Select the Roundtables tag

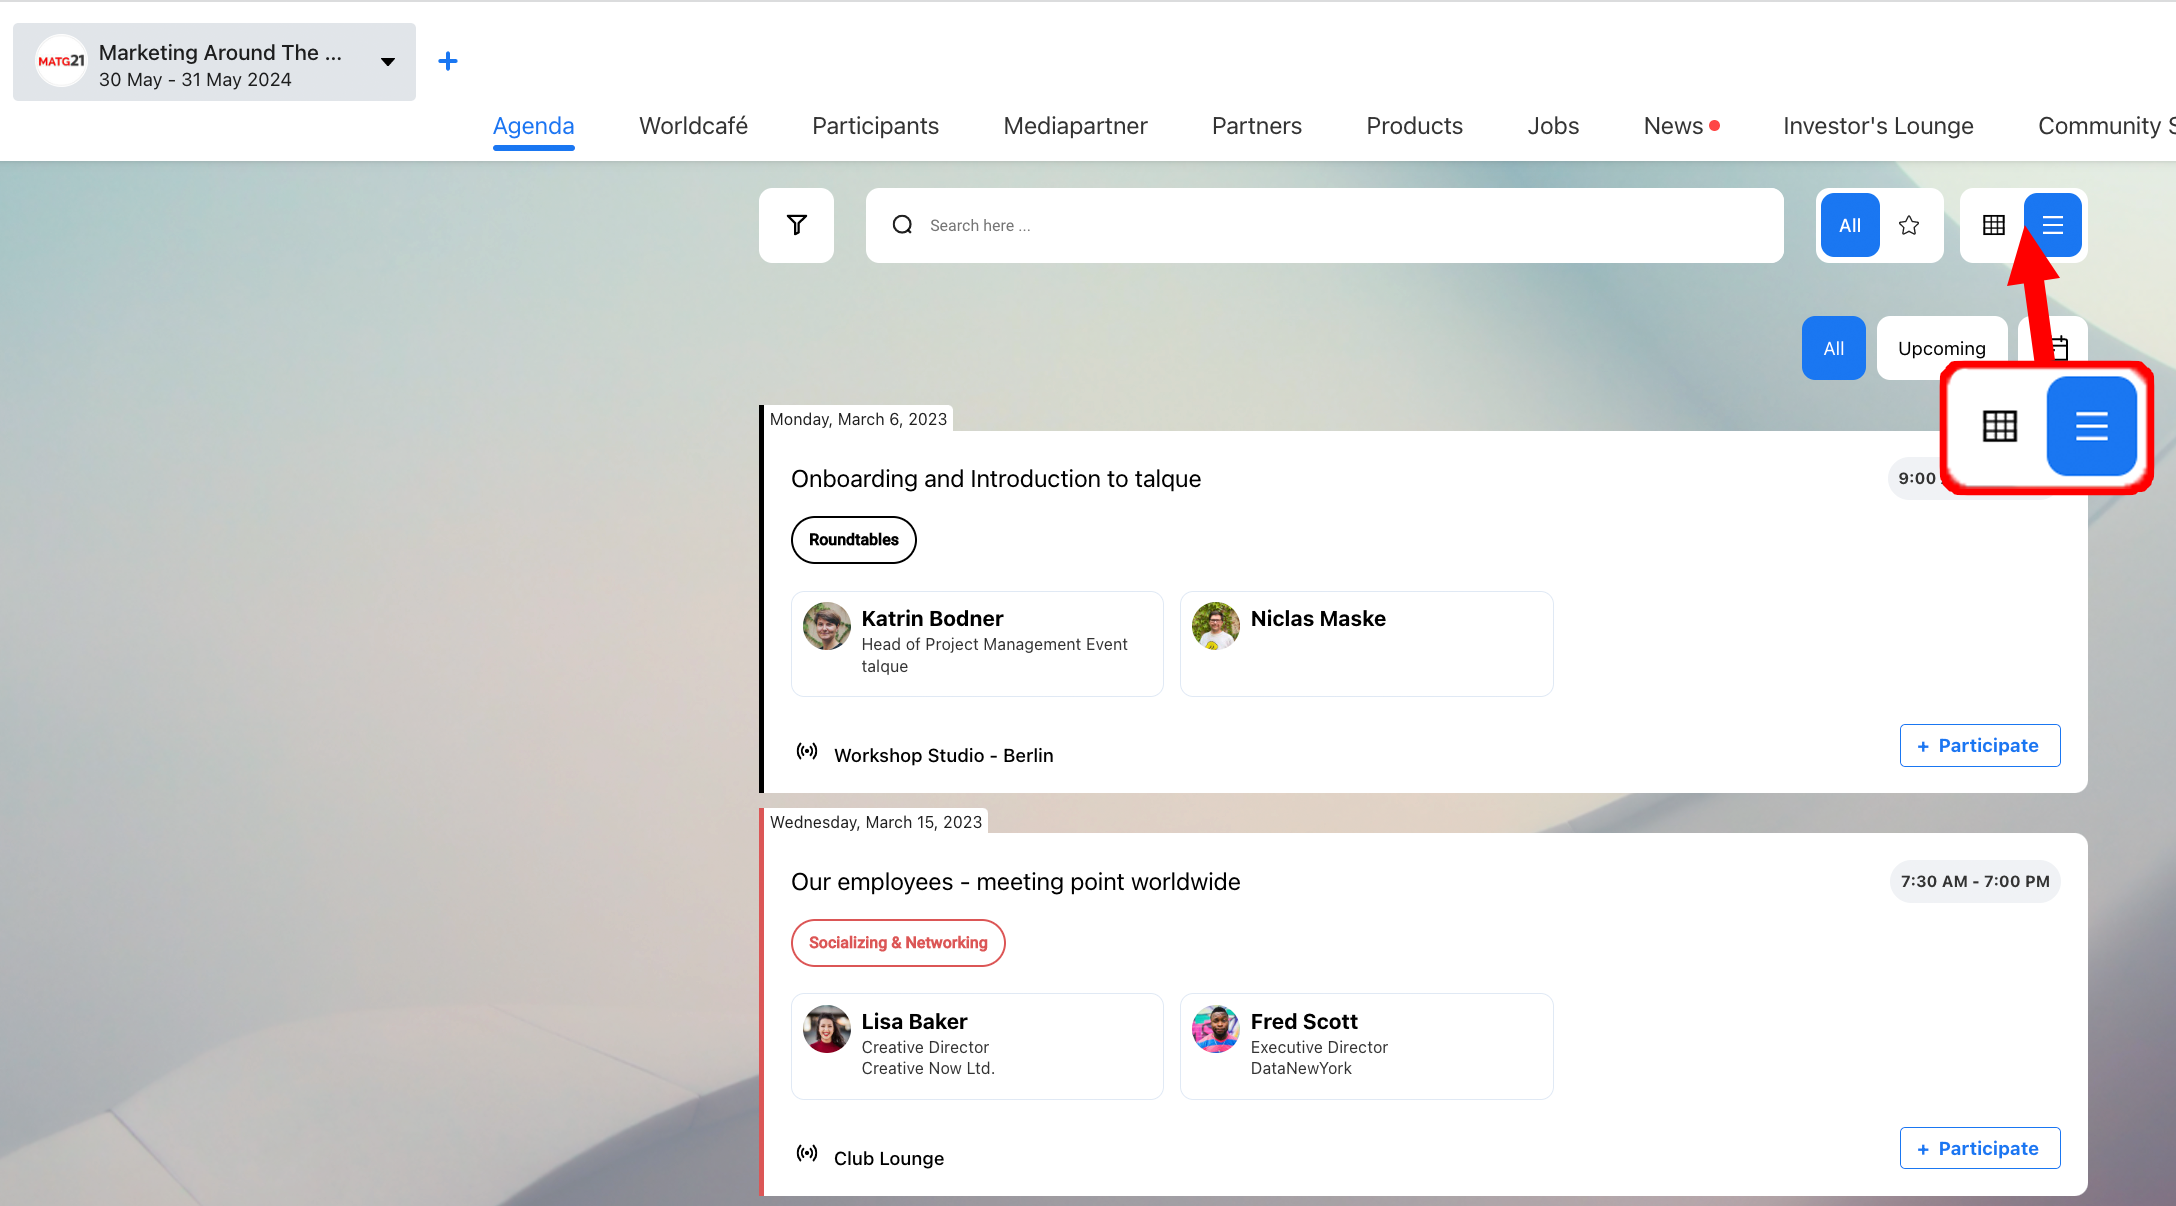pyautogui.click(x=853, y=540)
